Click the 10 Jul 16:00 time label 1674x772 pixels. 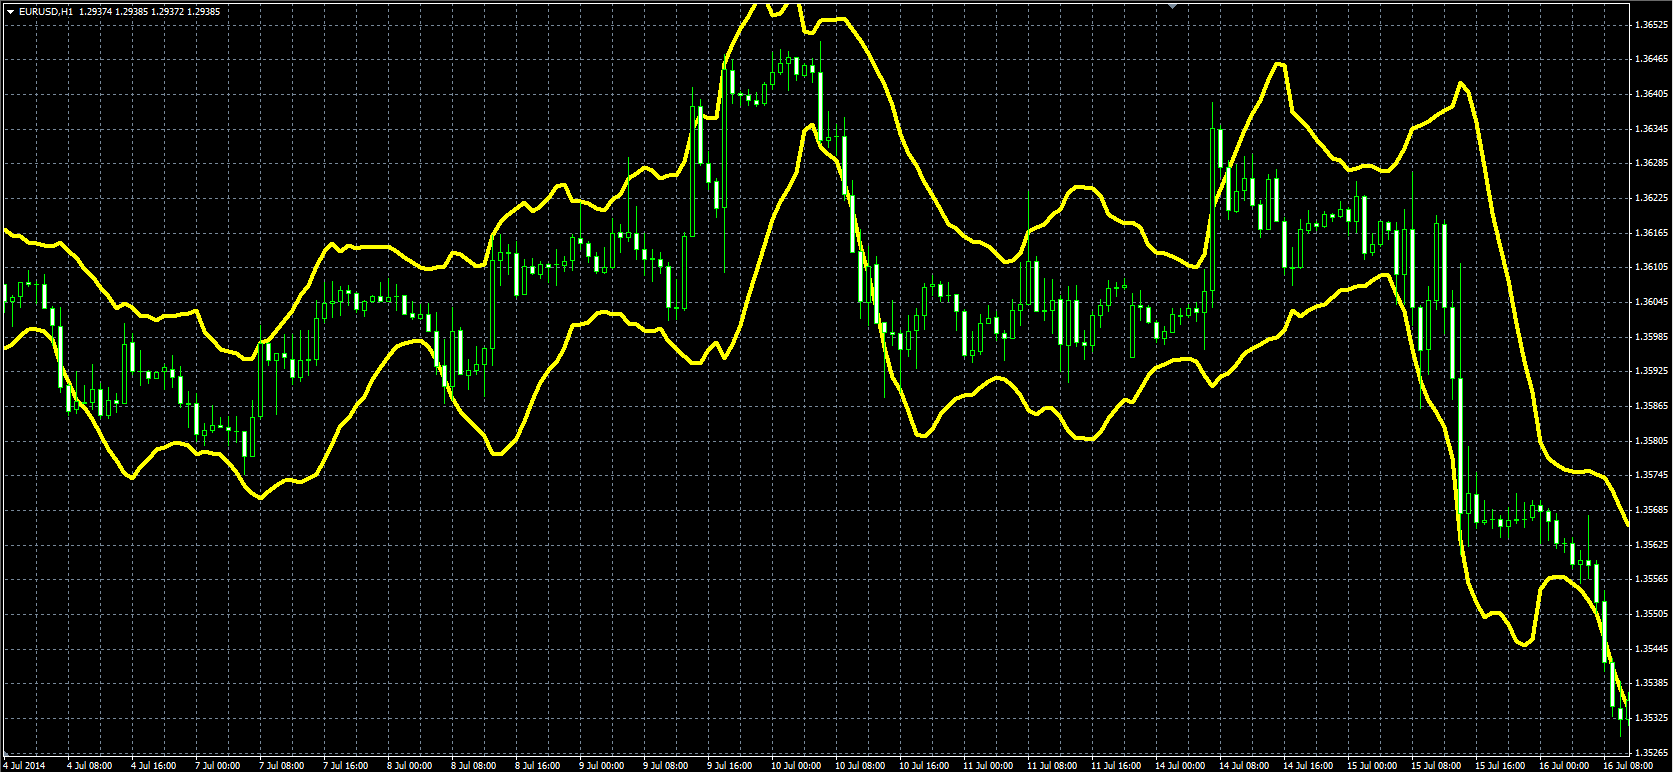(925, 765)
